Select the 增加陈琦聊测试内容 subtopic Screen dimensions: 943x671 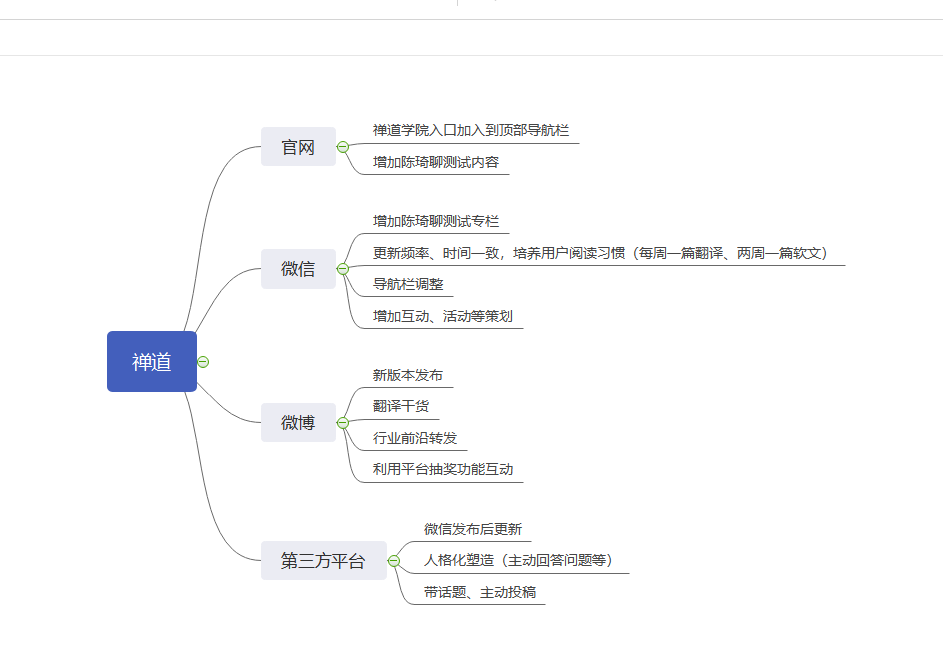435,162
